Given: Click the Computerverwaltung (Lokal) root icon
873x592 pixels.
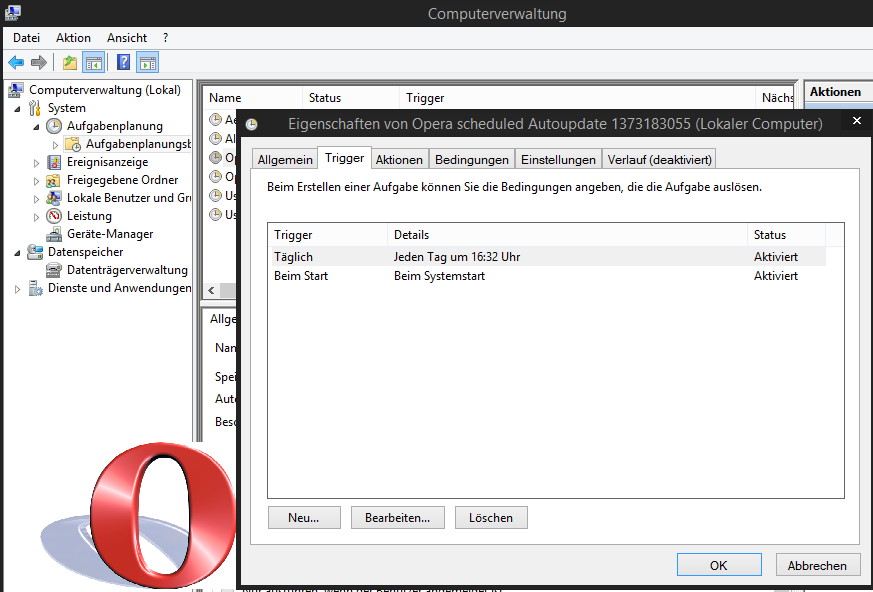Looking at the screenshot, I should 16,90.
